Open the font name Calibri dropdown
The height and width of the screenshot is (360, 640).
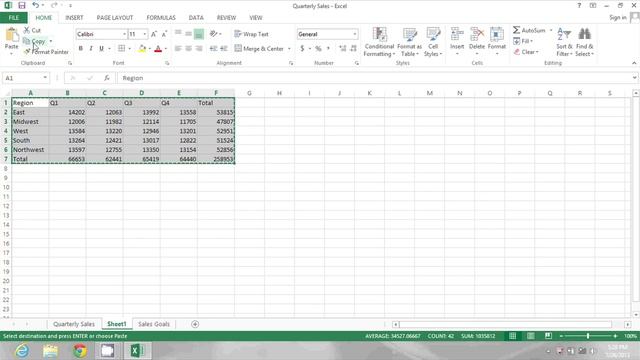[x=124, y=34]
